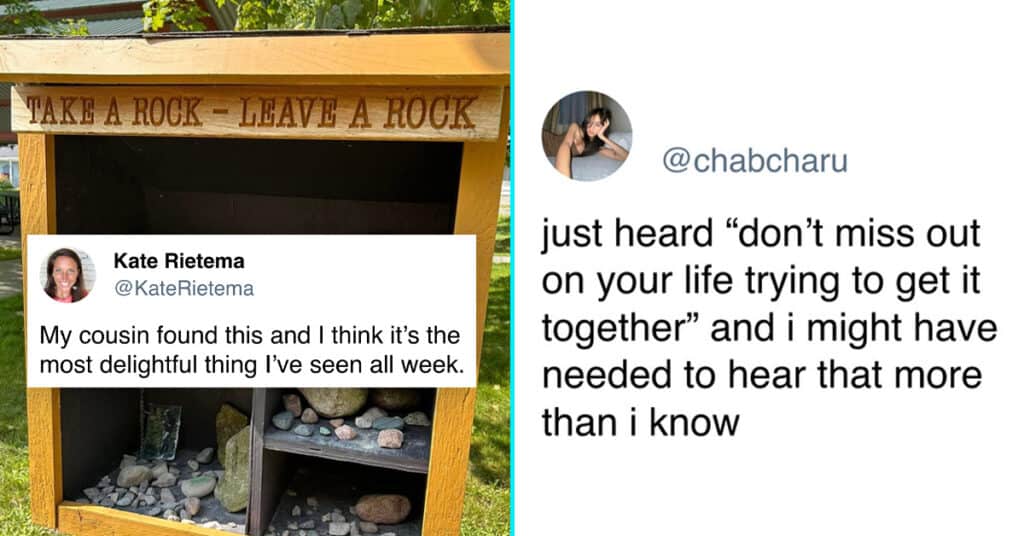Click the green tree foliage above the box

[x=327, y=14]
